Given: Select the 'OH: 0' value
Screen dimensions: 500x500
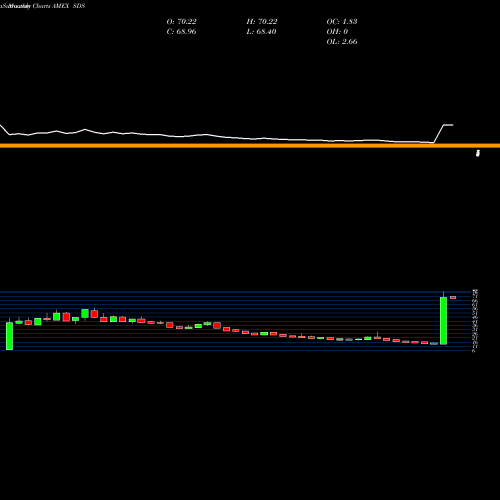Looking at the screenshot, I should click(x=337, y=32).
